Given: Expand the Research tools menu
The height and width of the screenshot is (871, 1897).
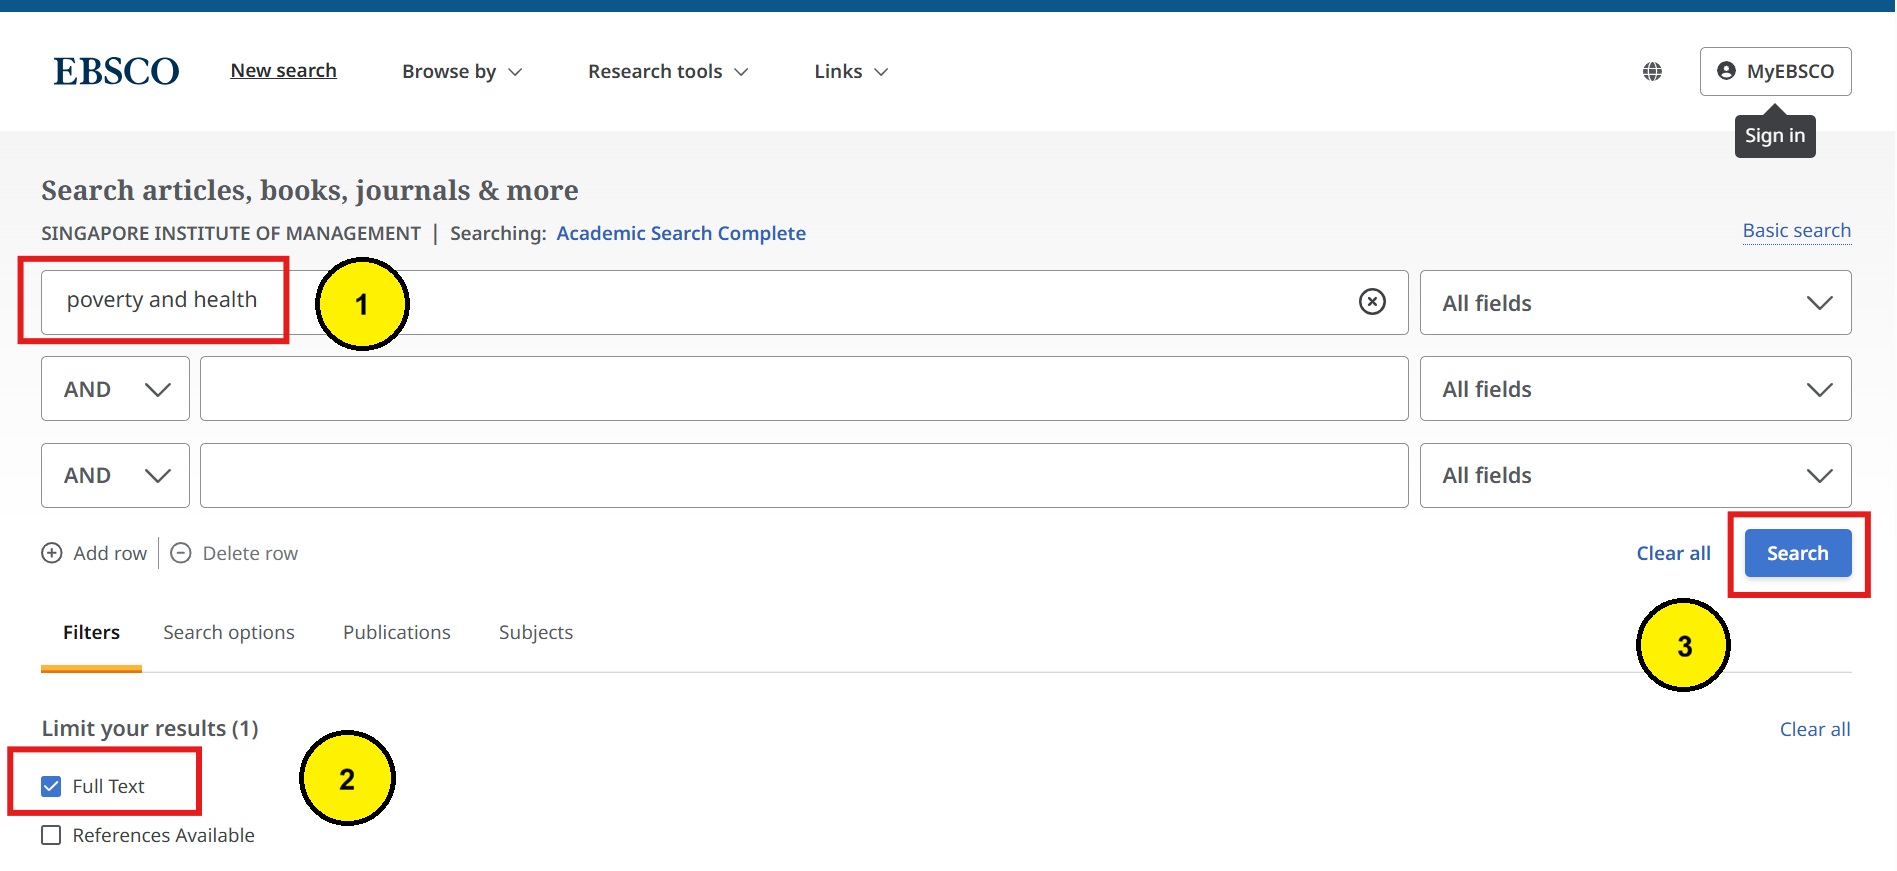Looking at the screenshot, I should pyautogui.click(x=668, y=72).
